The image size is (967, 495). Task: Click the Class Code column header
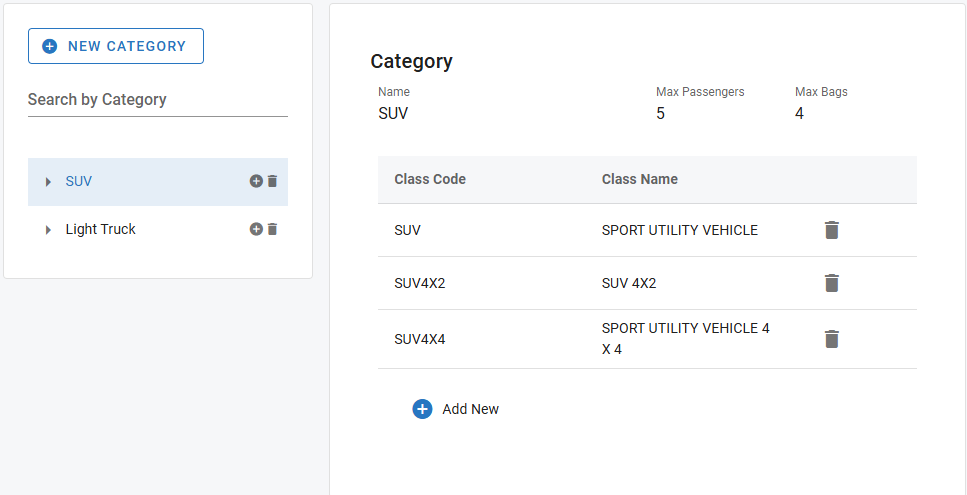(x=430, y=179)
